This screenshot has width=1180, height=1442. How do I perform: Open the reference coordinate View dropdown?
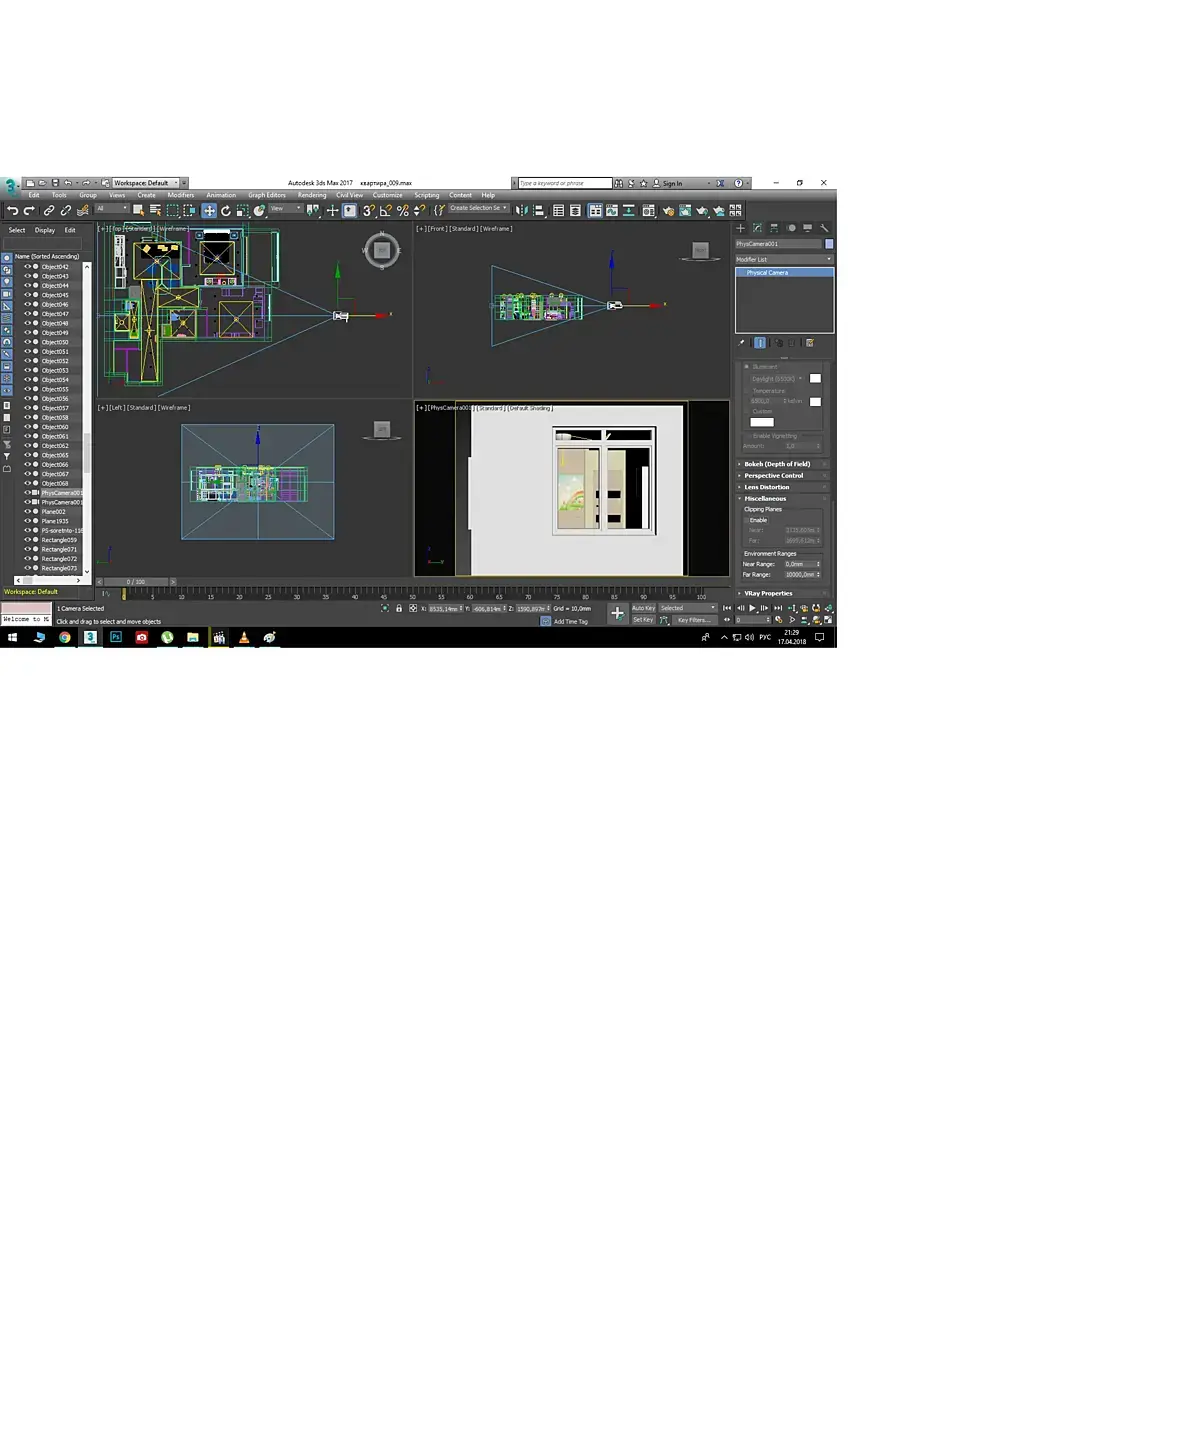[285, 208]
